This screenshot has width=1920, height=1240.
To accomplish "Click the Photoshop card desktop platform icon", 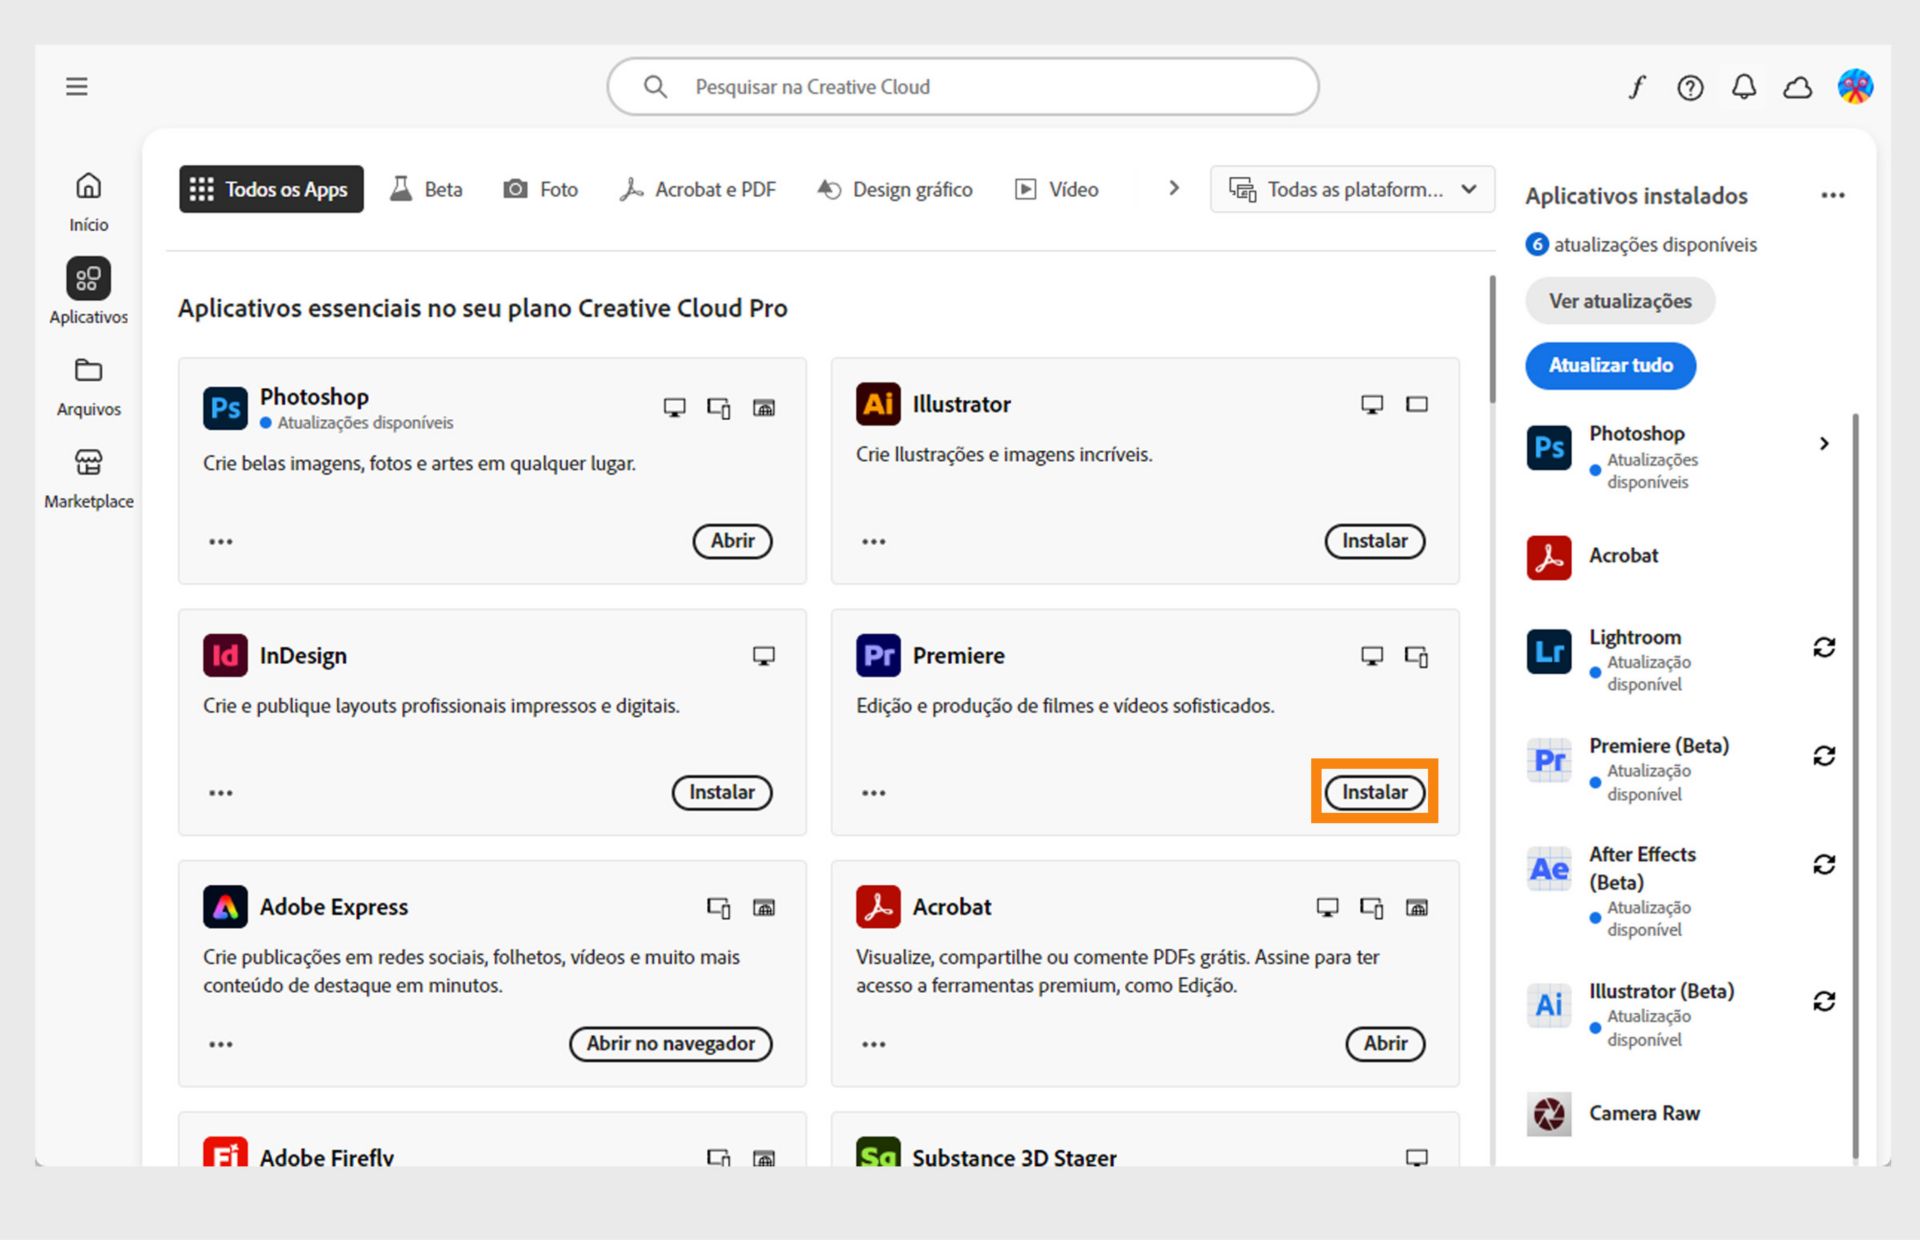I will point(675,408).
